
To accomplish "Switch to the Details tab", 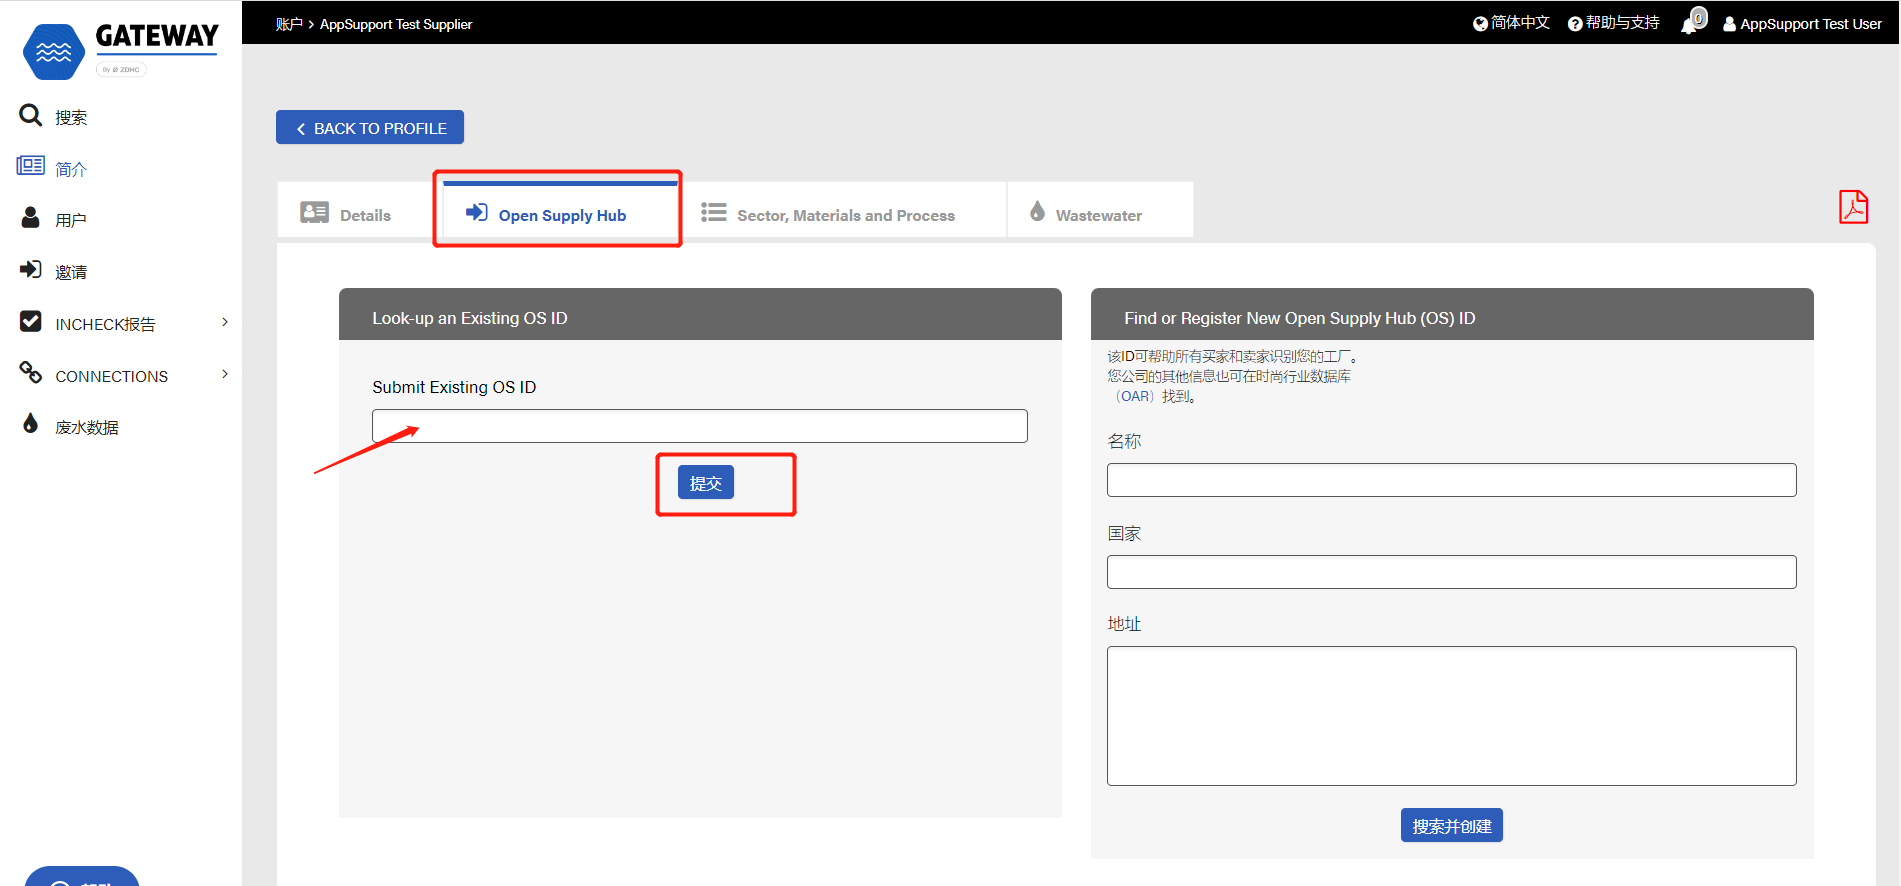I will coord(347,215).
